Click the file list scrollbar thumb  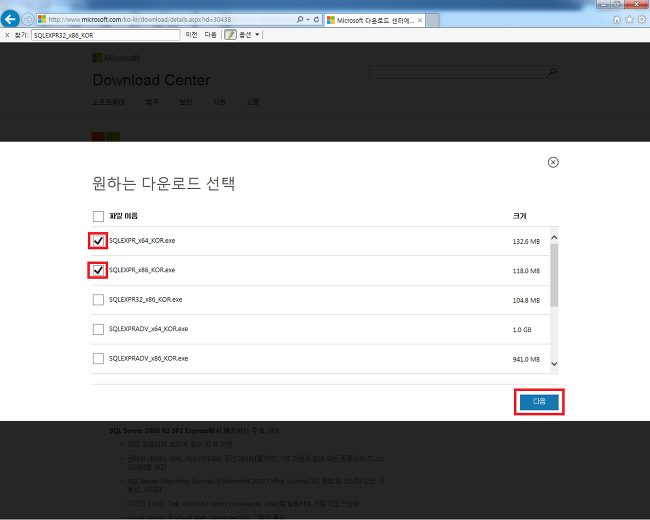[x=554, y=275]
